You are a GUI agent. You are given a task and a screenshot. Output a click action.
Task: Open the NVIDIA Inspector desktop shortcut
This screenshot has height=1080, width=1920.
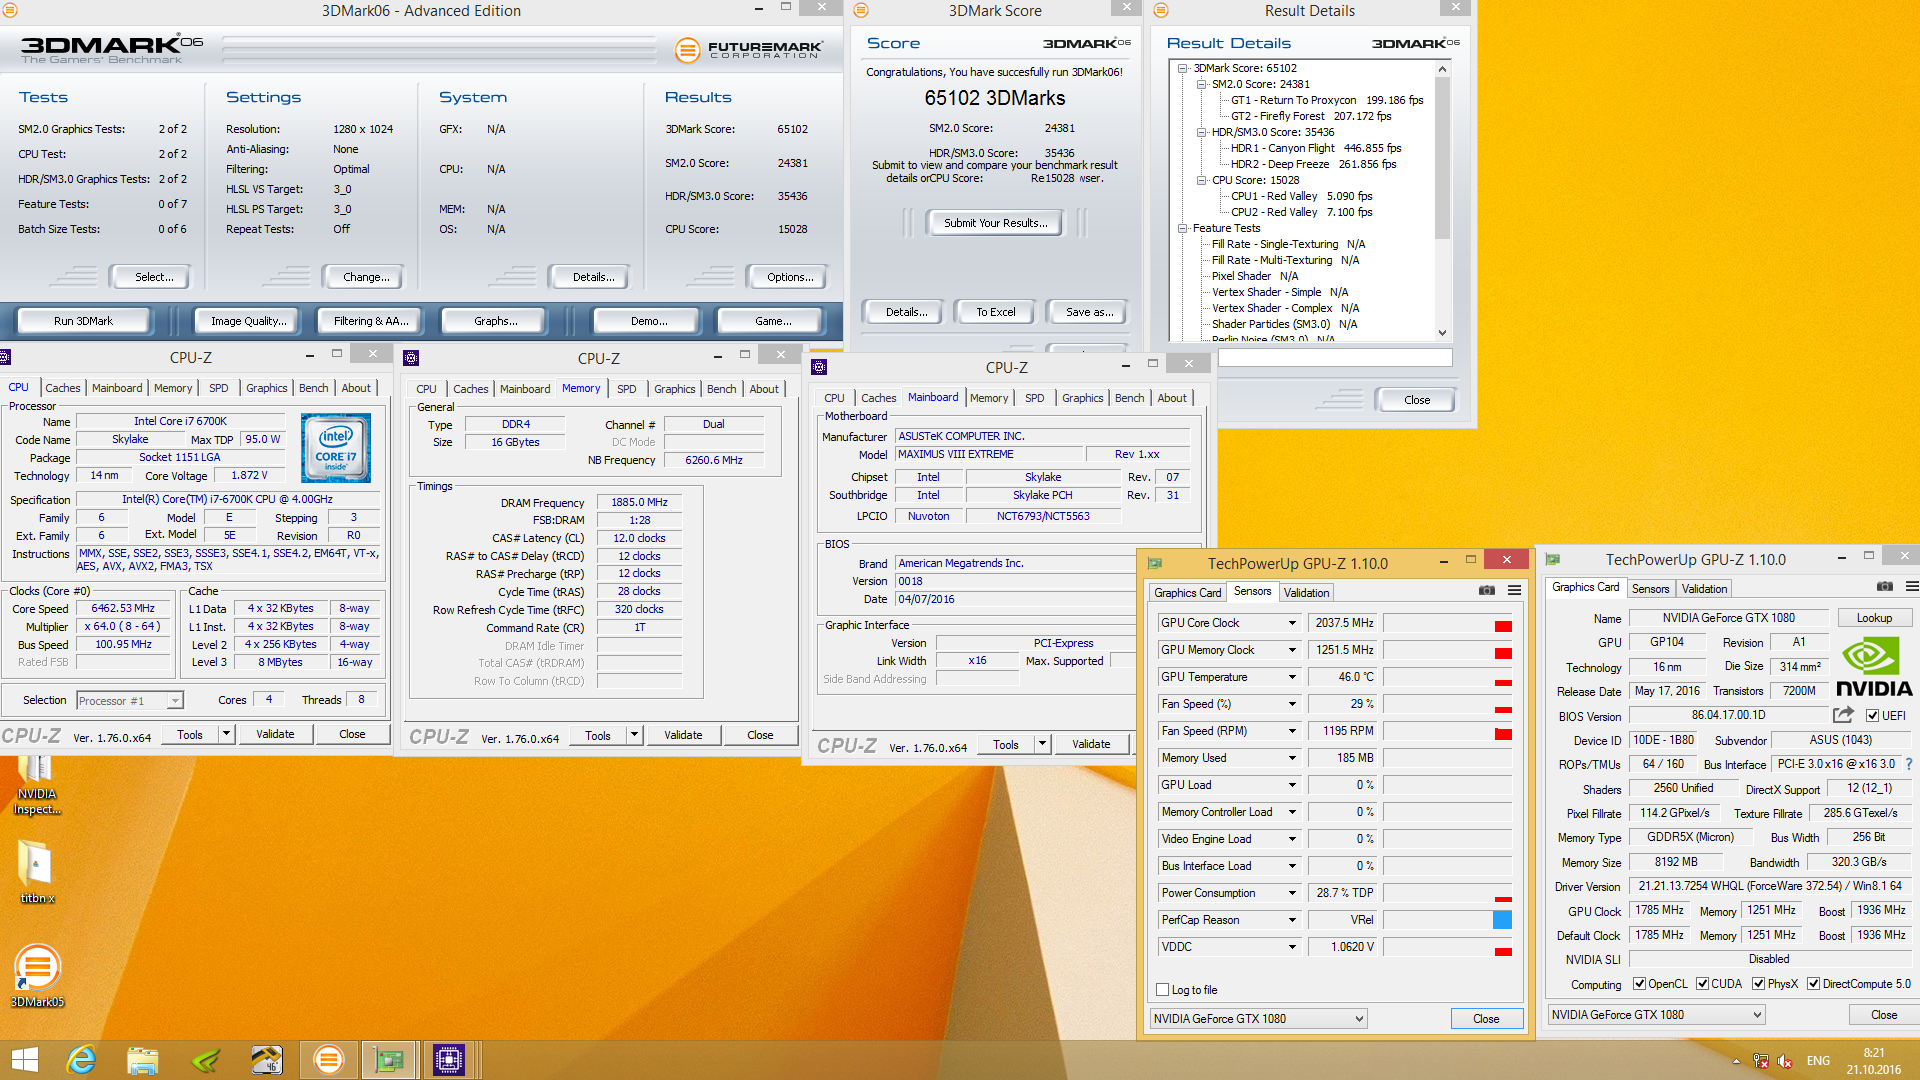[37, 786]
